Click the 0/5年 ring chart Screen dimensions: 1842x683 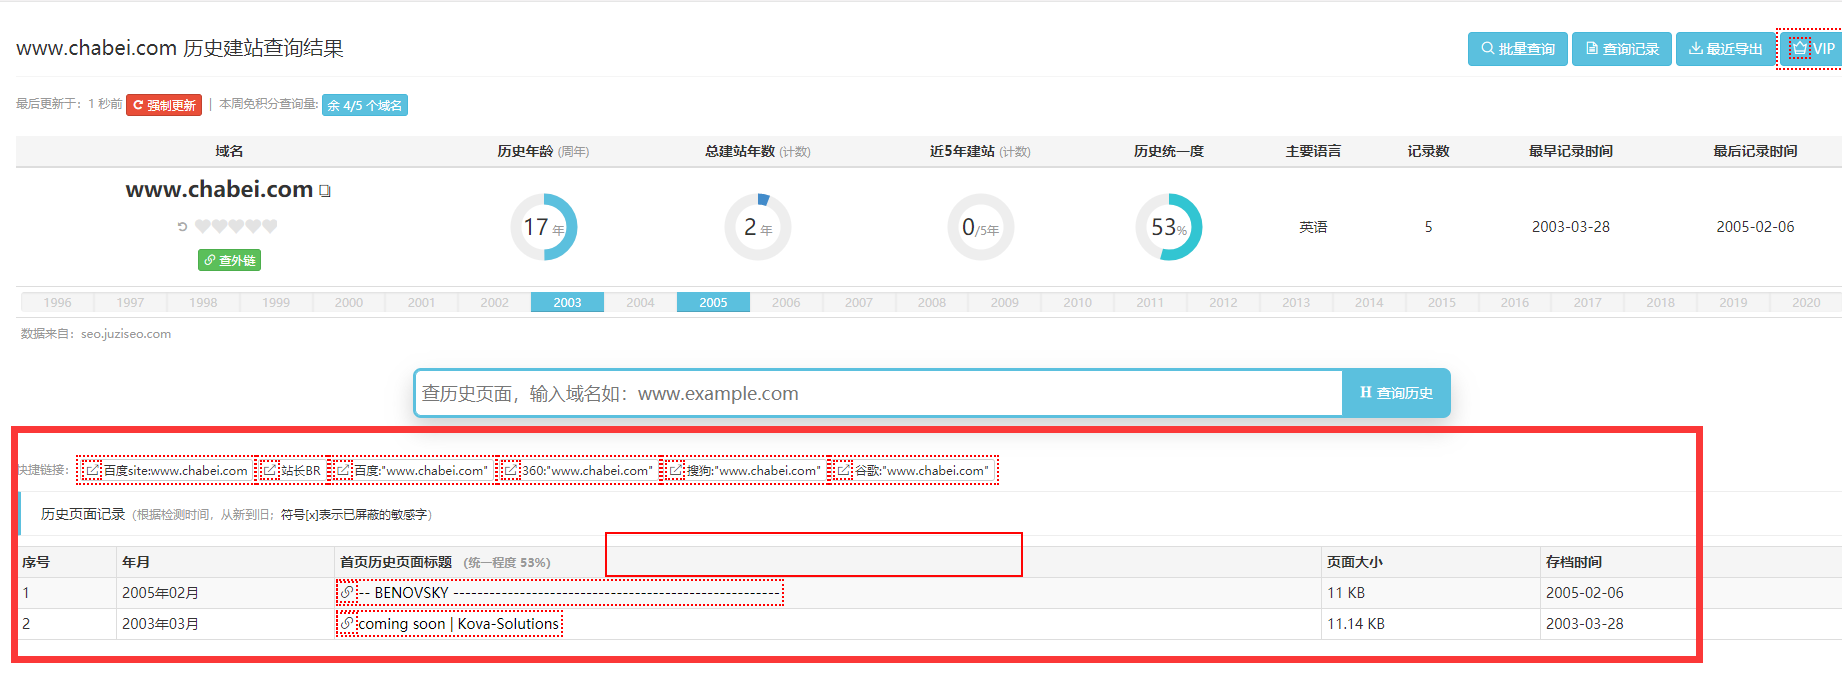pos(980,227)
